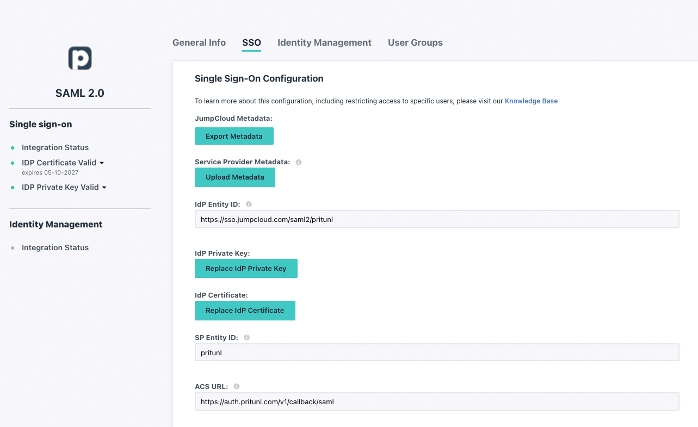Click Replace IdP Private Key button
Image resolution: width=698 pixels, height=427 pixels.
pos(246,268)
